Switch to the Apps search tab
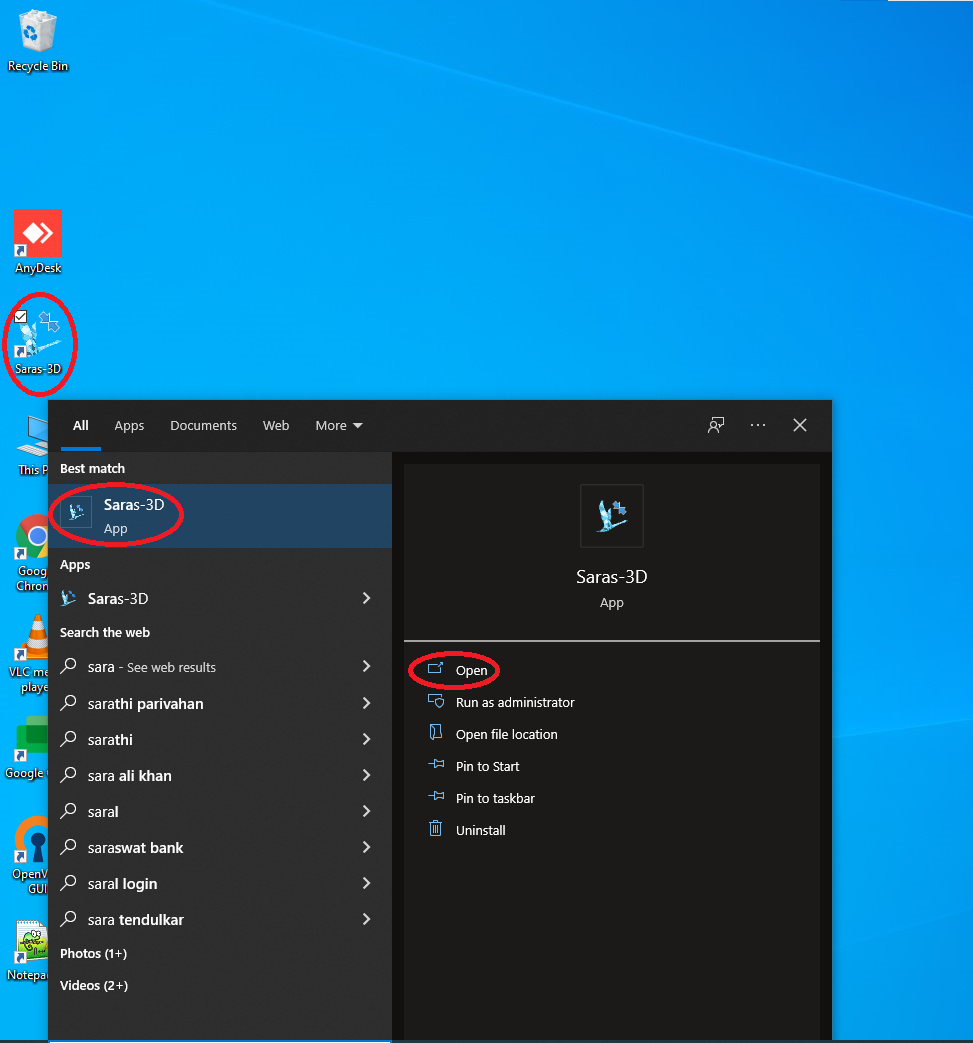This screenshot has height=1043, width=973. 129,426
